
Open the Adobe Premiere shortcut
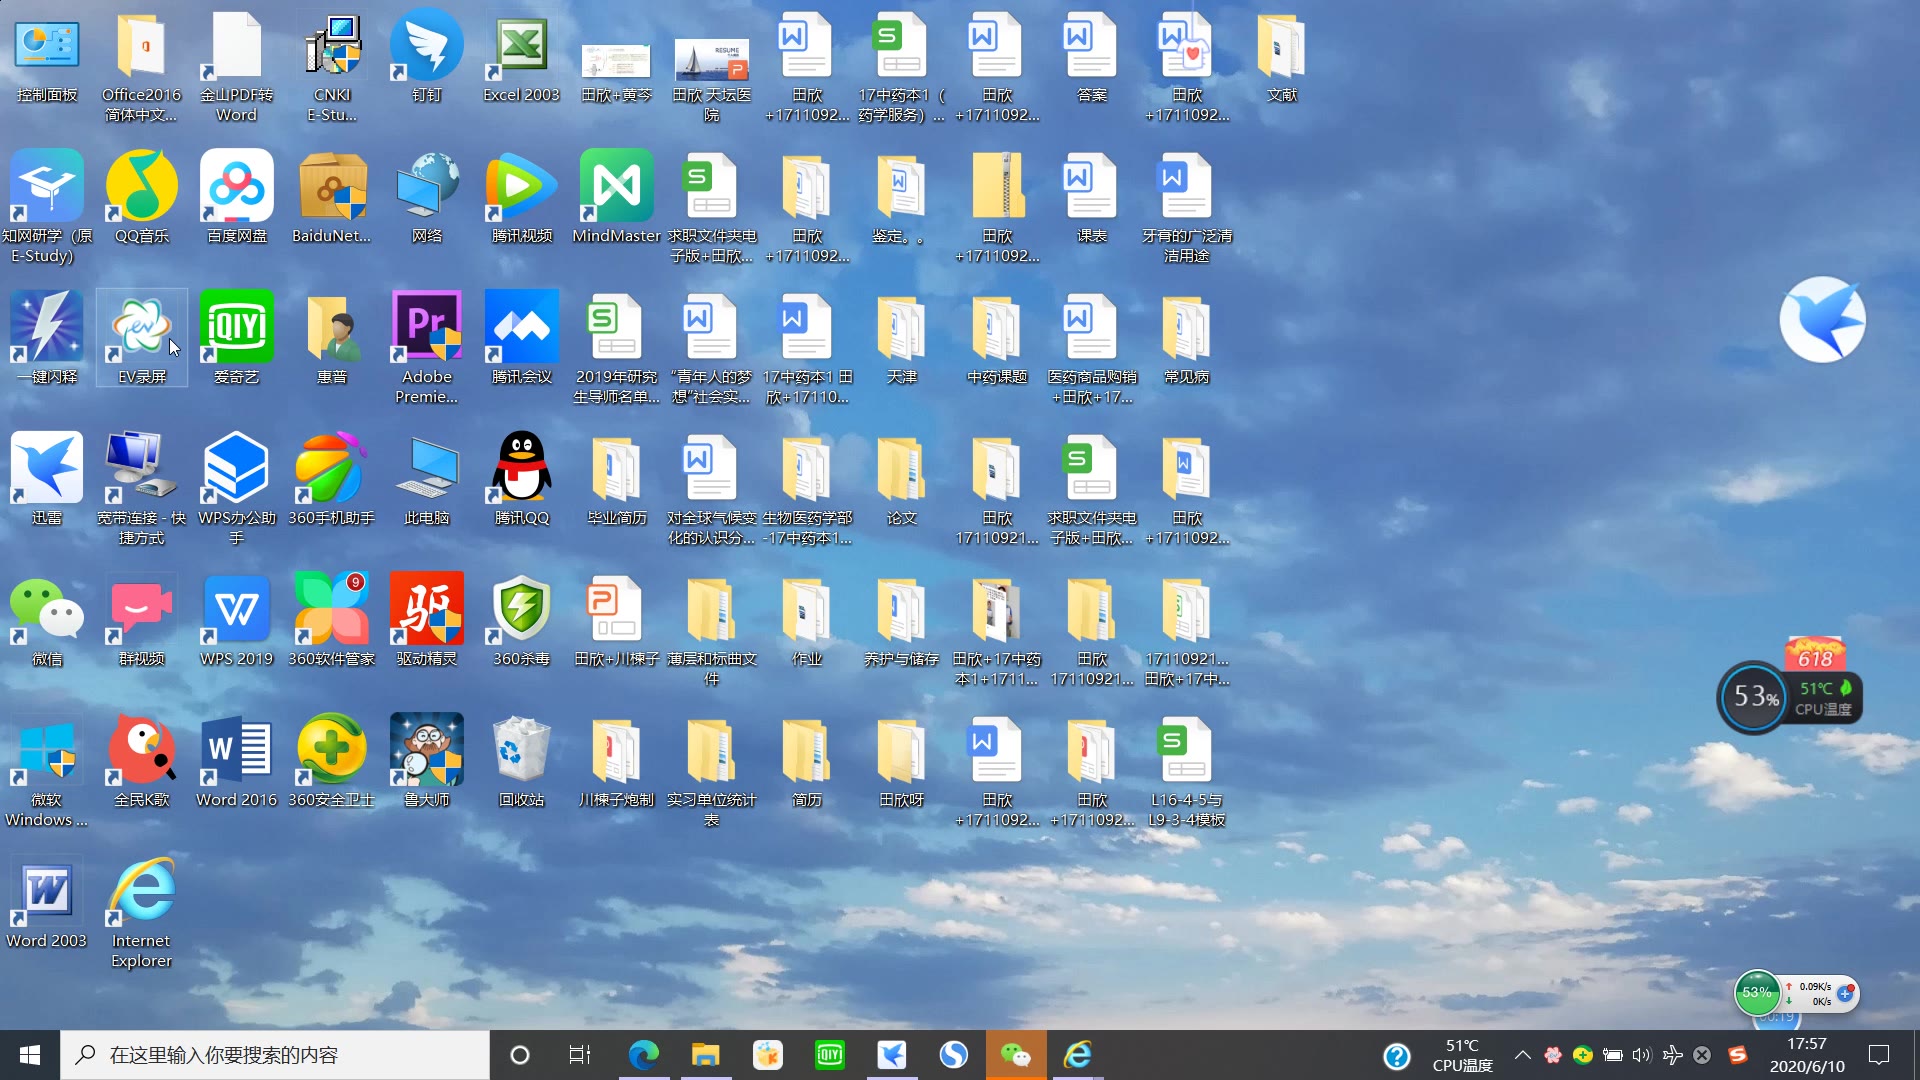click(427, 347)
